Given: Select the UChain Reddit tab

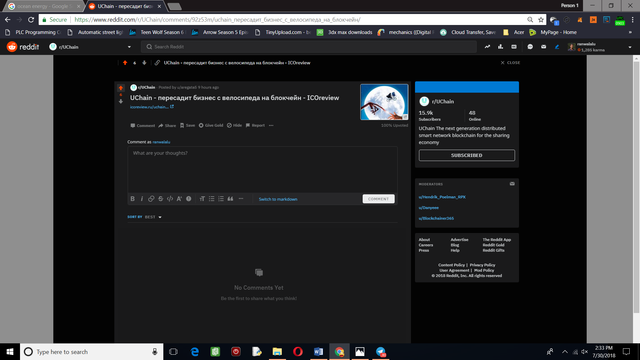Looking at the screenshot, I should [124, 6].
